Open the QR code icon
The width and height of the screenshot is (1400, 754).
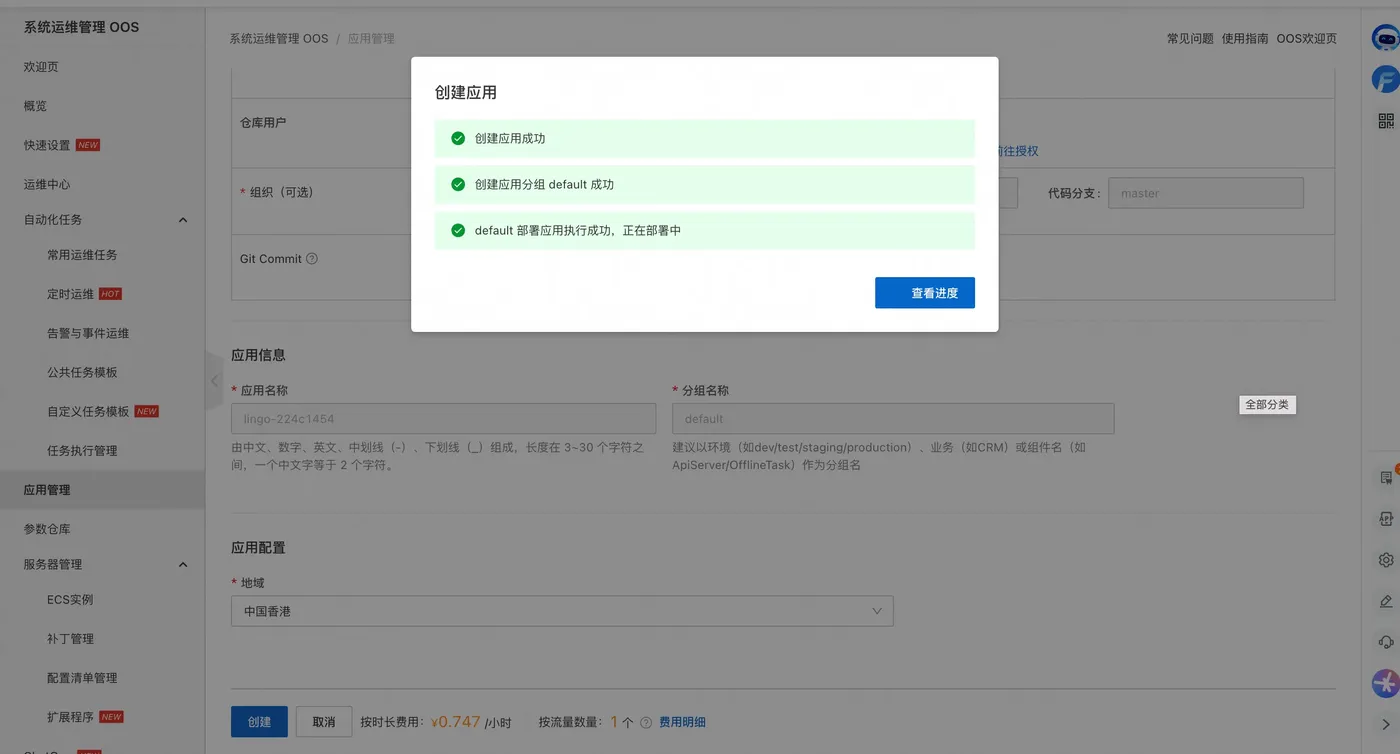click(1386, 121)
